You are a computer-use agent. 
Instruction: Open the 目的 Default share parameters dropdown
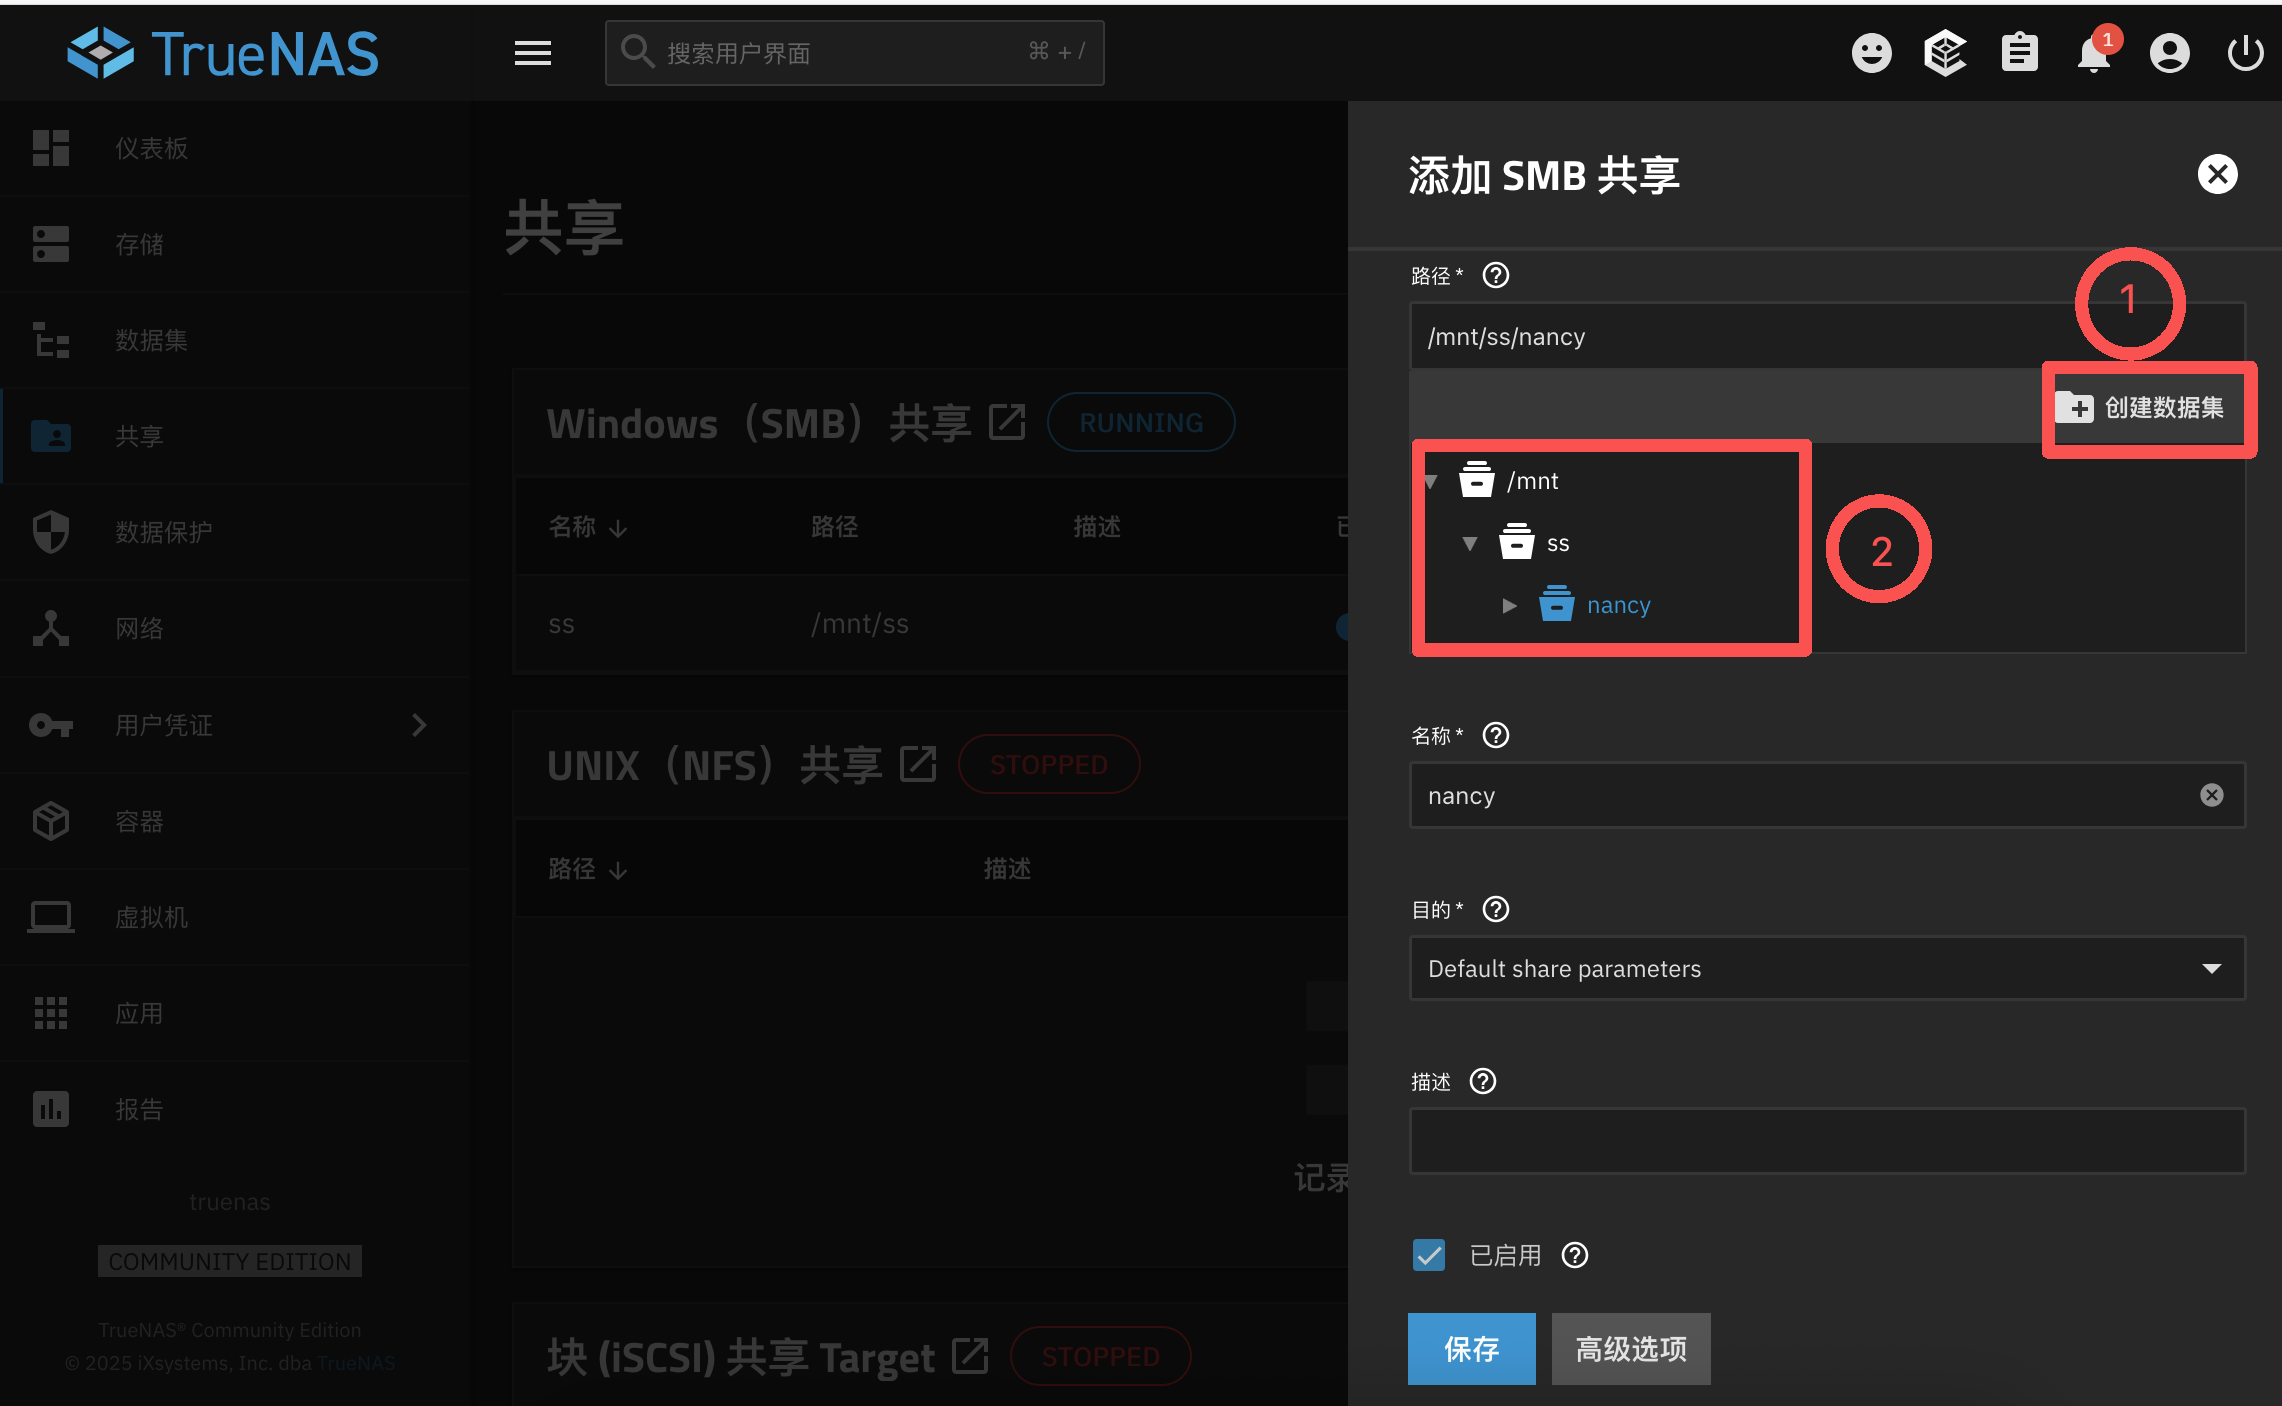pyautogui.click(x=1827, y=968)
